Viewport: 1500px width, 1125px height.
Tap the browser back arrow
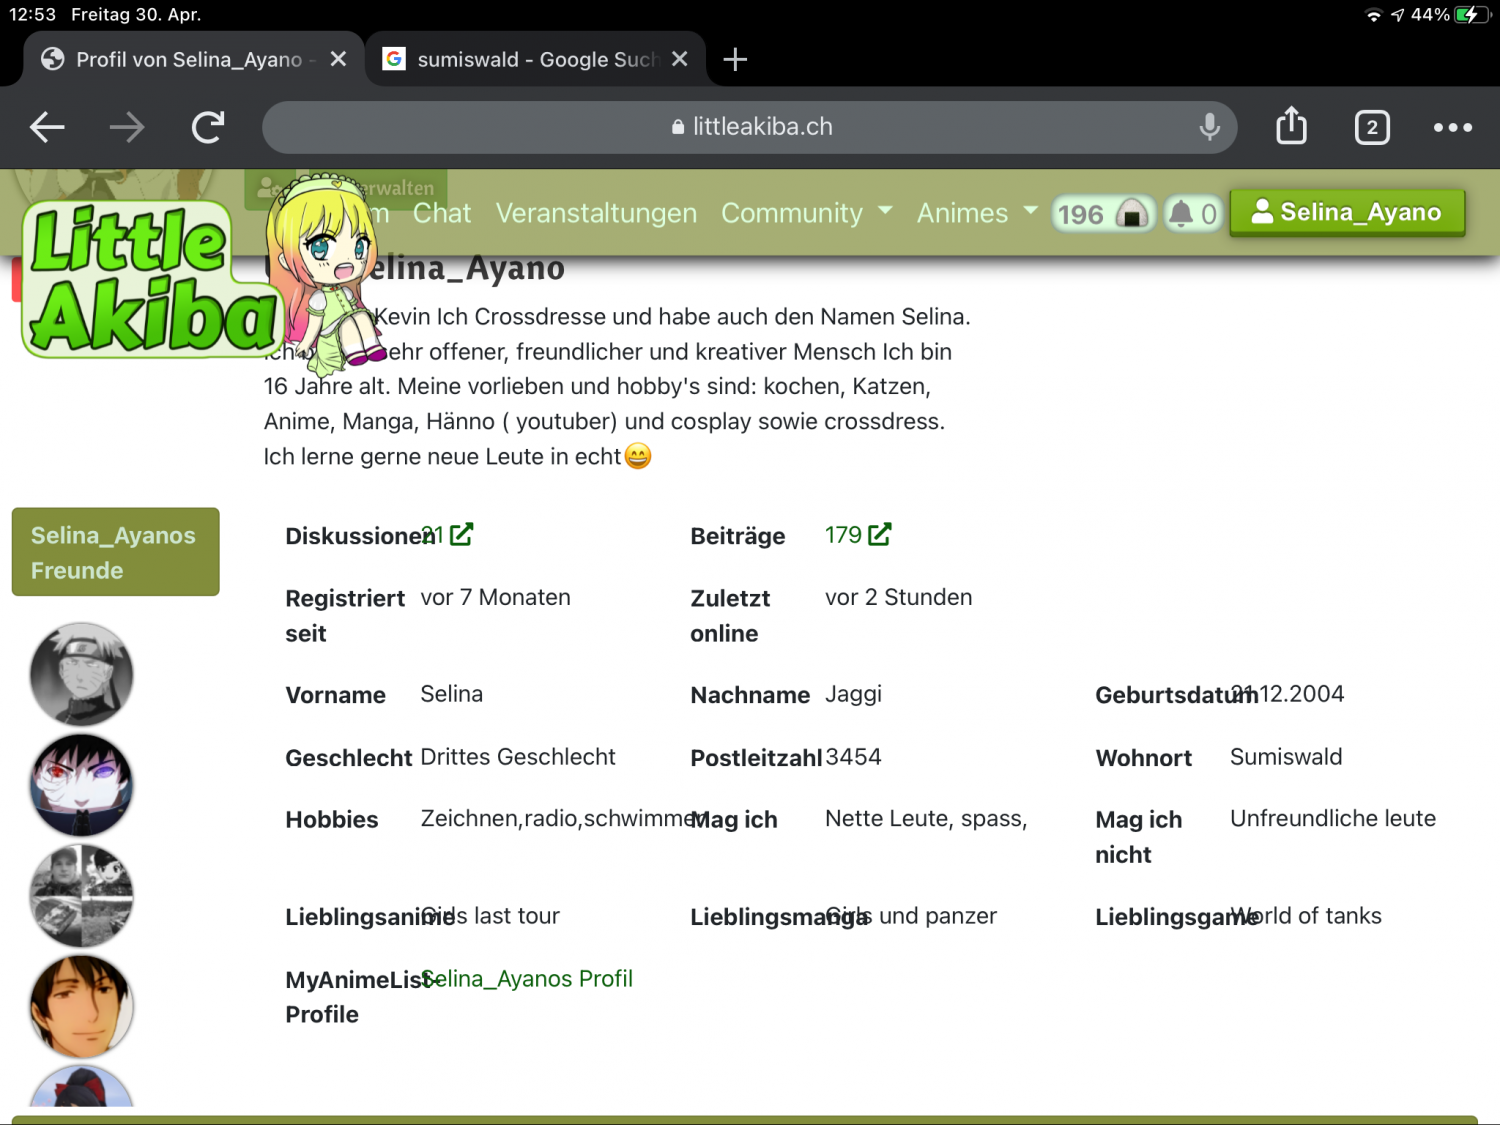pyautogui.click(x=47, y=127)
